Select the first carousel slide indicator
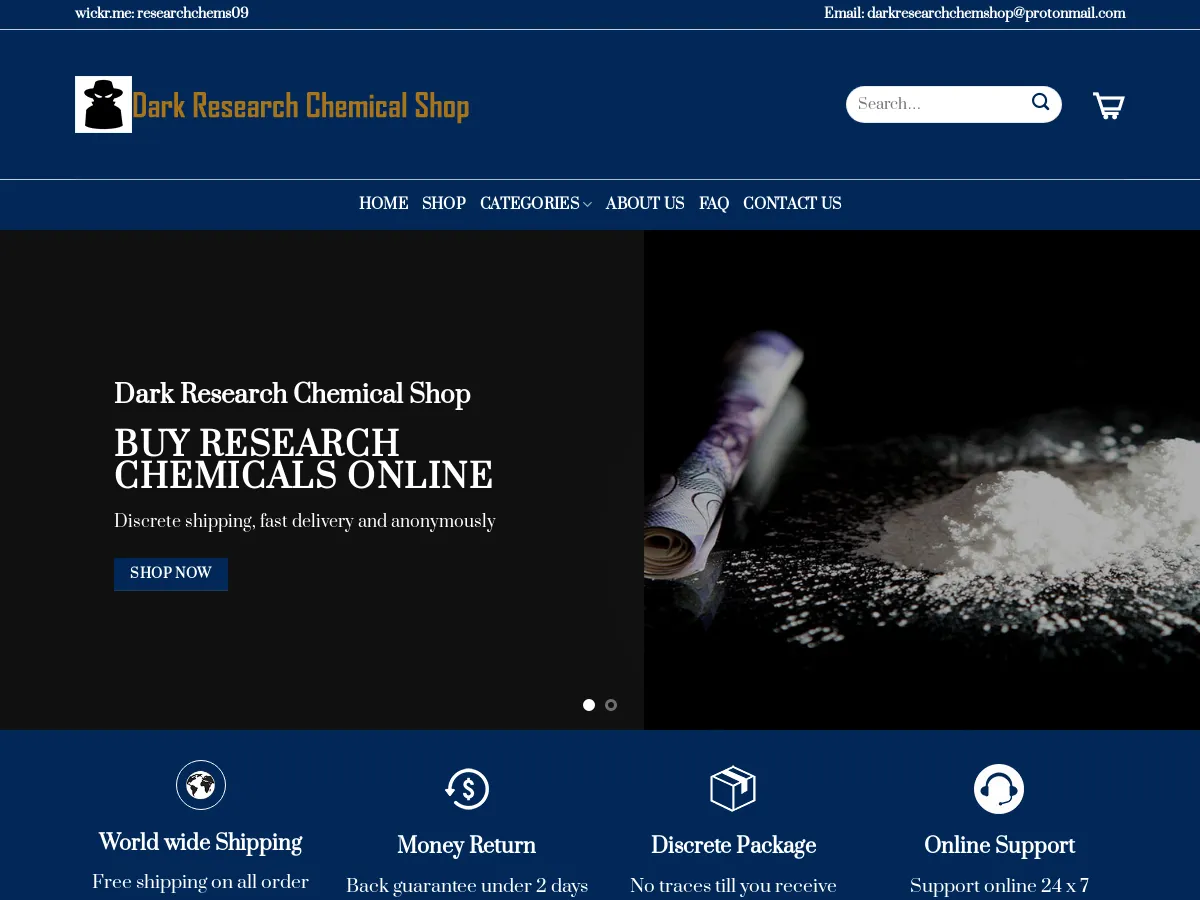Image resolution: width=1200 pixels, height=900 pixels. 589,704
